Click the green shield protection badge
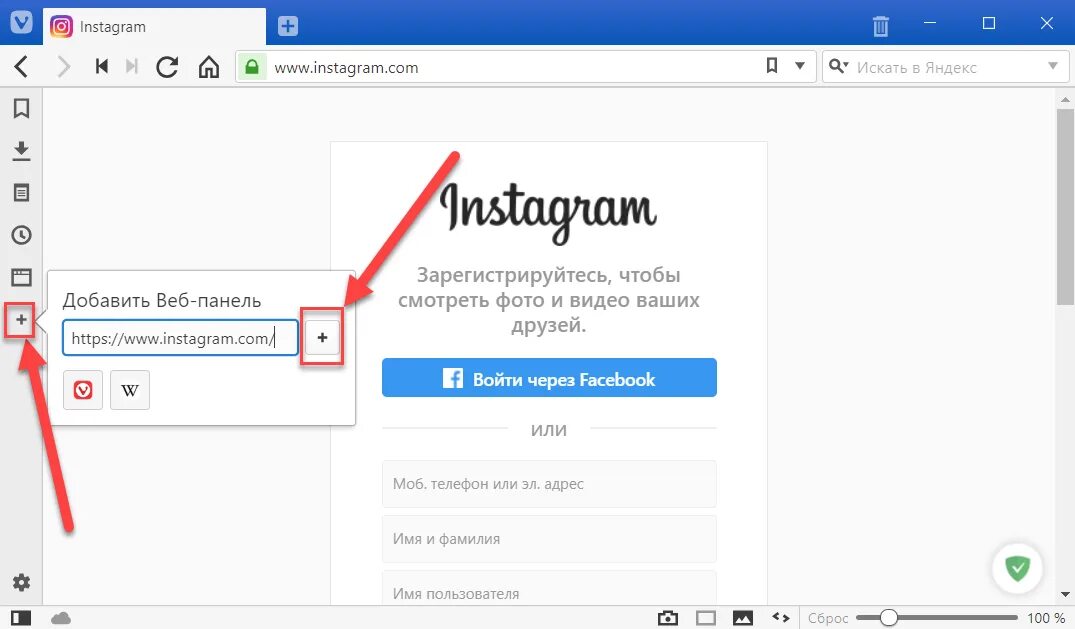This screenshot has width=1075, height=629. click(1017, 568)
